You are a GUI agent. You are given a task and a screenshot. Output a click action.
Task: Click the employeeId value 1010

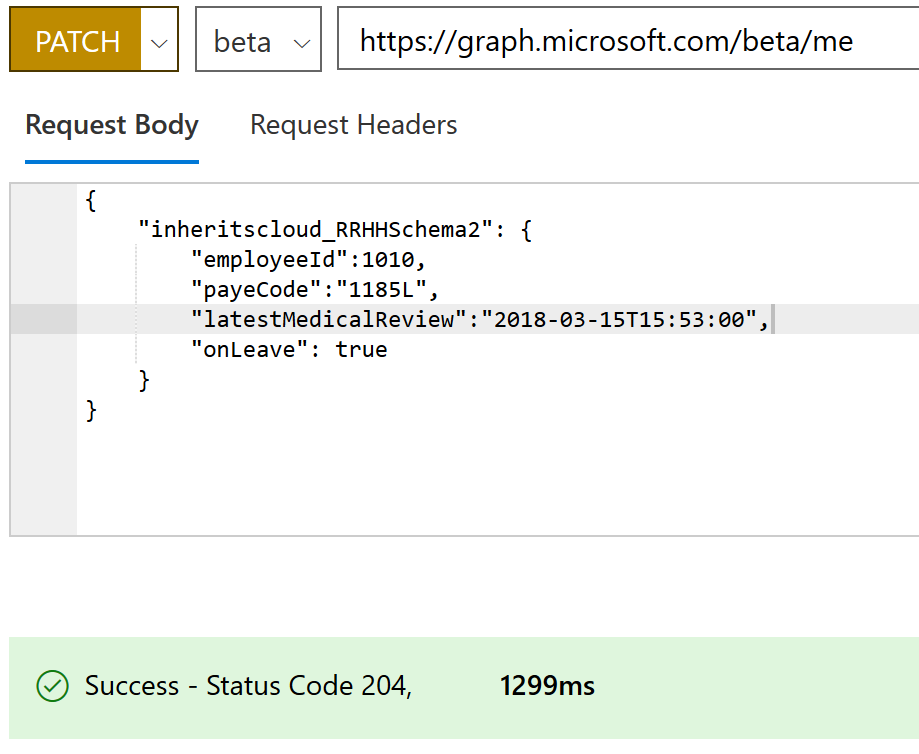393,260
